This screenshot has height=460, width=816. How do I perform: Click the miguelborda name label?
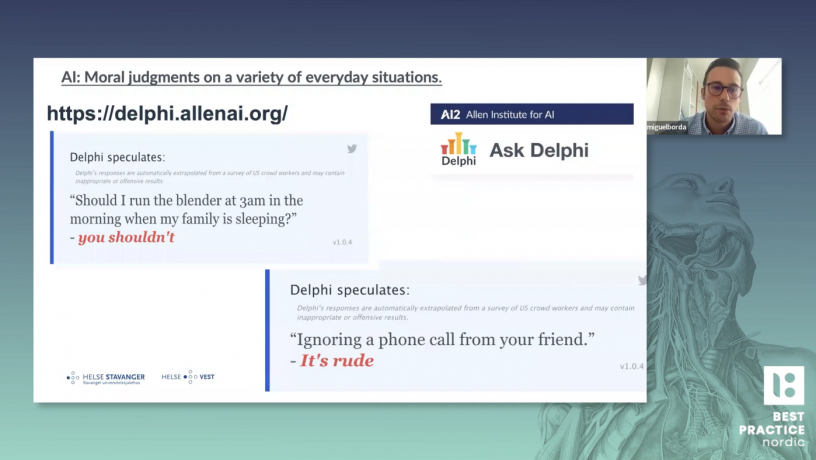click(x=666, y=127)
